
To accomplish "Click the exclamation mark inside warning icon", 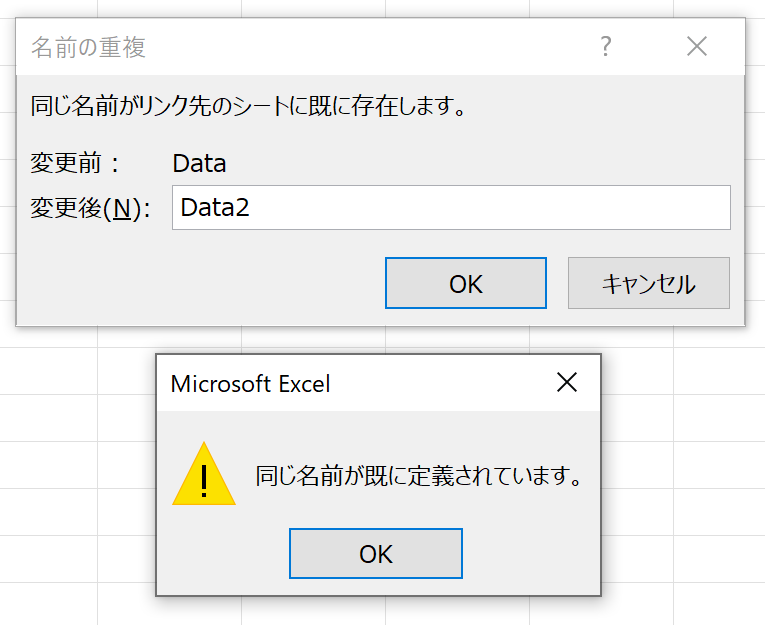I will tap(204, 480).
